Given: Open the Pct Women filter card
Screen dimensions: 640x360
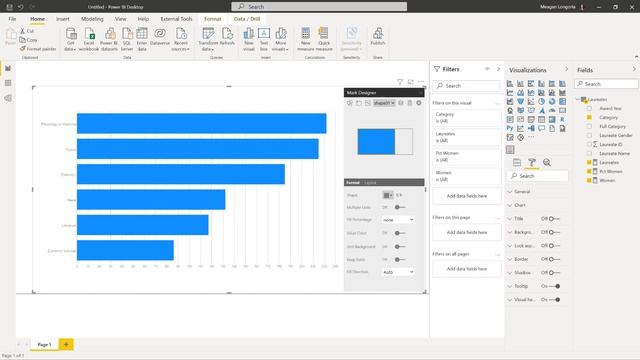Looking at the screenshot, I should tap(467, 157).
